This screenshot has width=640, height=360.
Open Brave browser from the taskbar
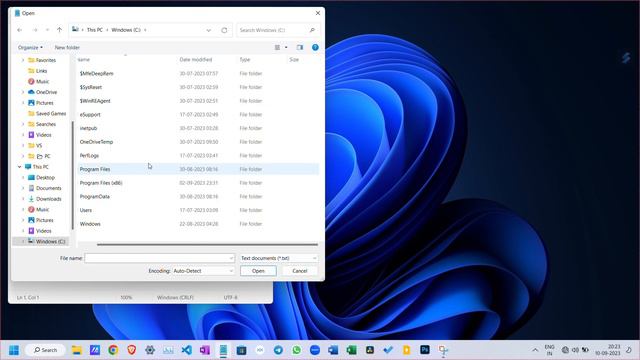coord(131,350)
